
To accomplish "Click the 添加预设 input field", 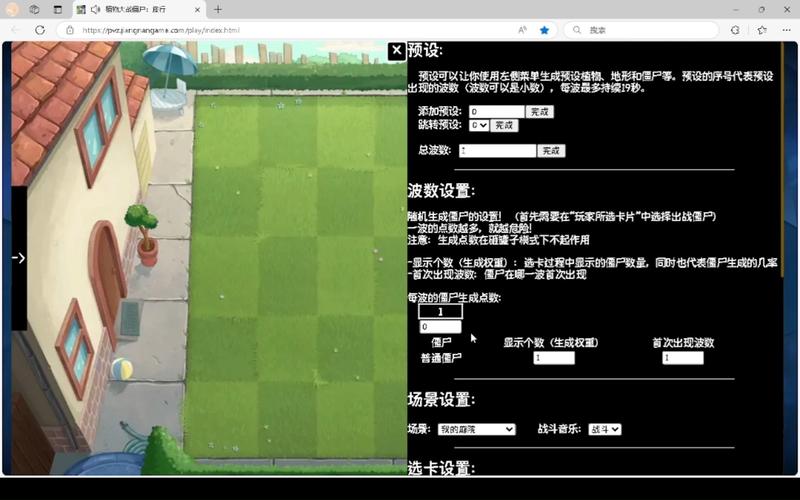I will [x=496, y=111].
